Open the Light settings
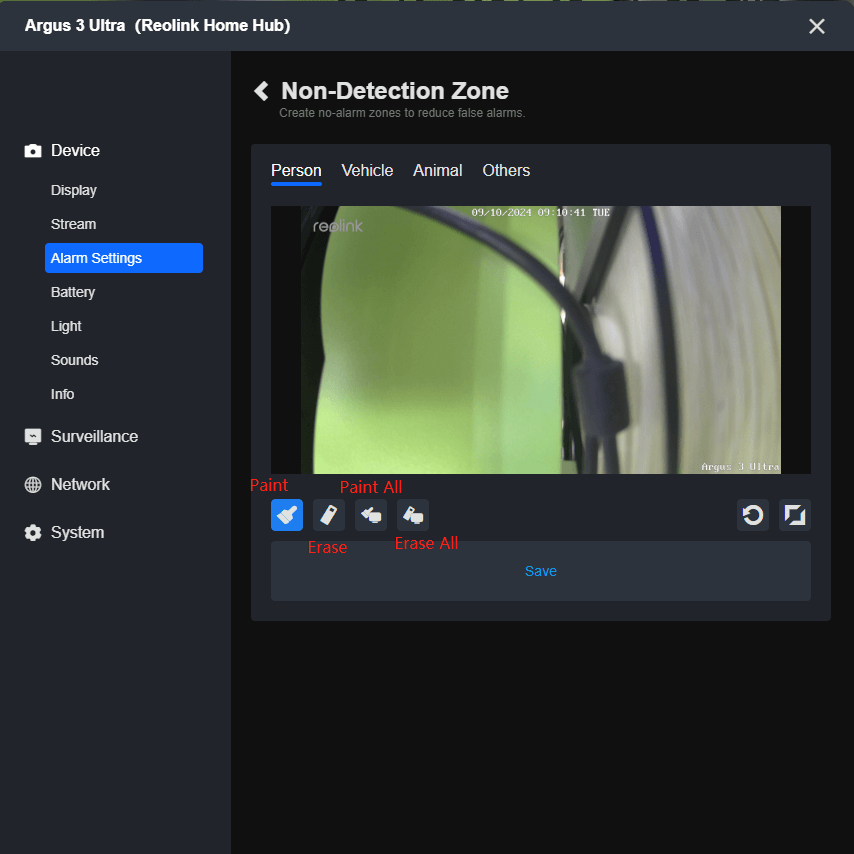The height and width of the screenshot is (854, 854). (66, 326)
